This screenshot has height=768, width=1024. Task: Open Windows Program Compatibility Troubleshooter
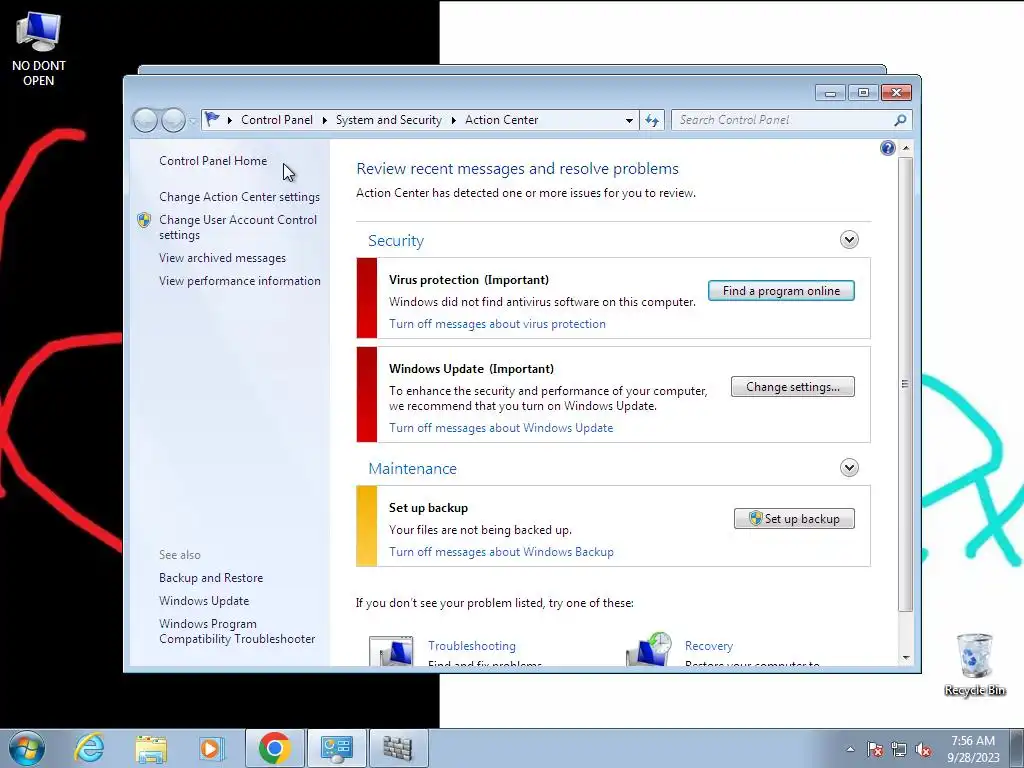coord(237,632)
